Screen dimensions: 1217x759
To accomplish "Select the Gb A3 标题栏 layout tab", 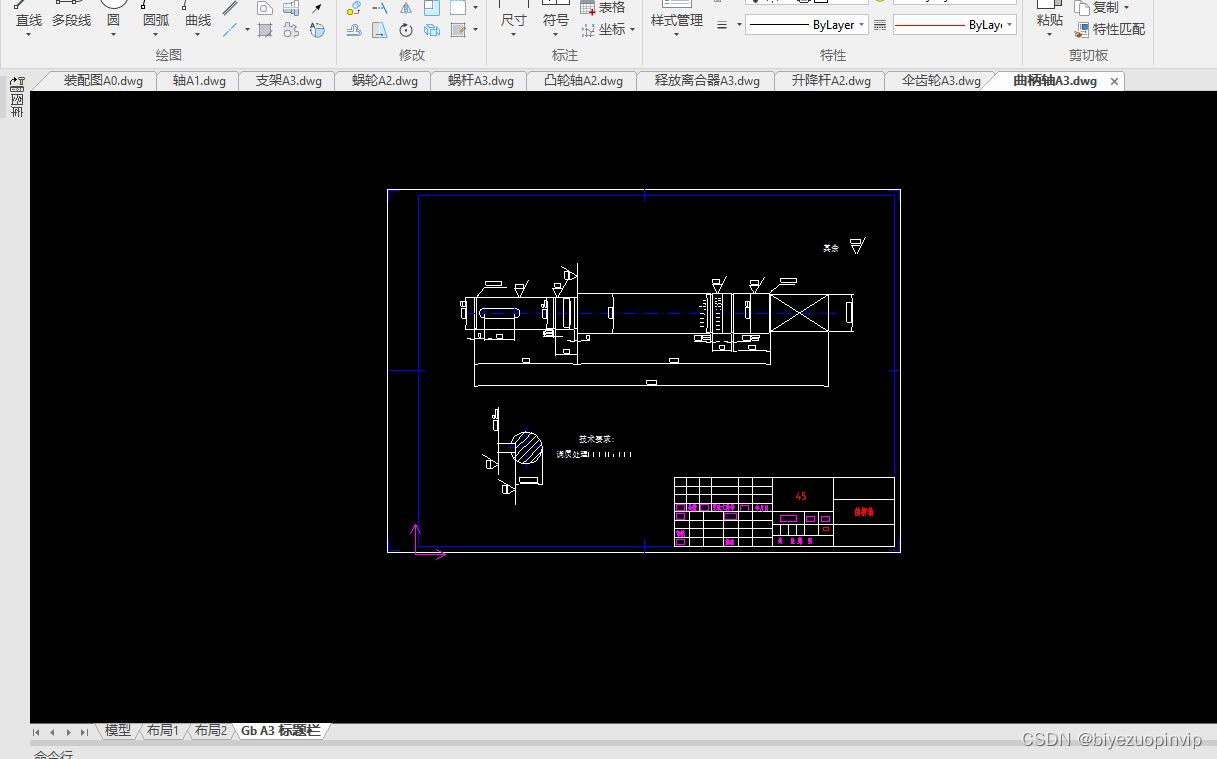I will [281, 731].
